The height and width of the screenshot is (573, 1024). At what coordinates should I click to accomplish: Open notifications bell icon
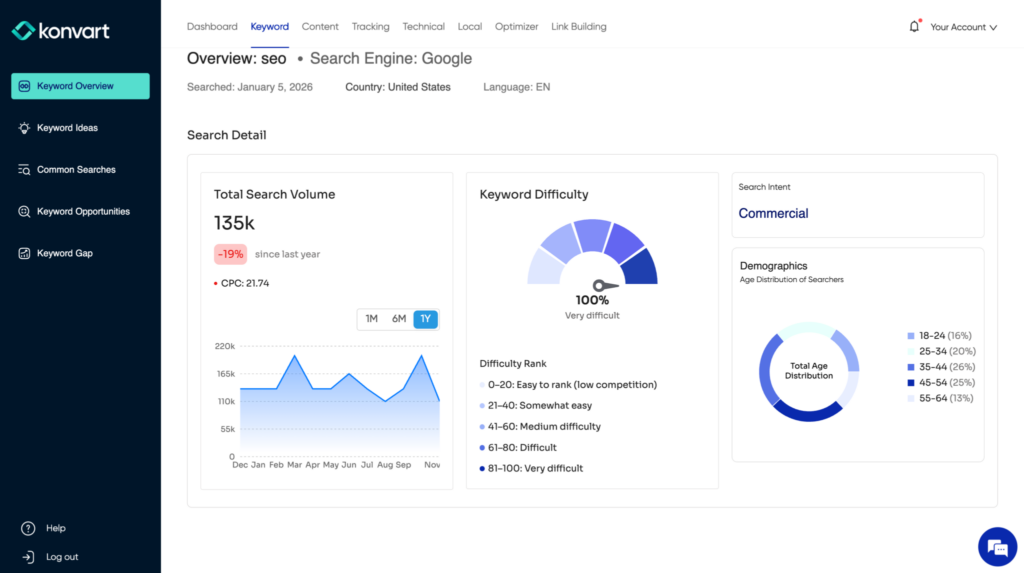(914, 26)
